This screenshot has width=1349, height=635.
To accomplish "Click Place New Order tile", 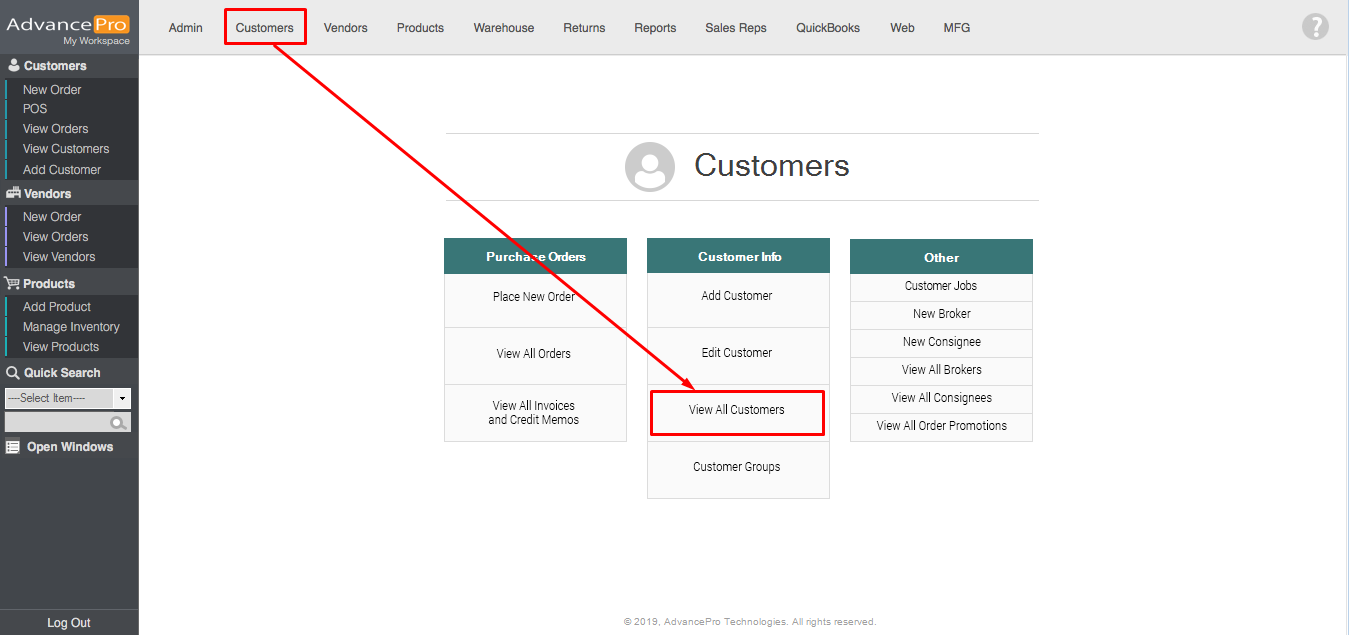I will [534, 297].
